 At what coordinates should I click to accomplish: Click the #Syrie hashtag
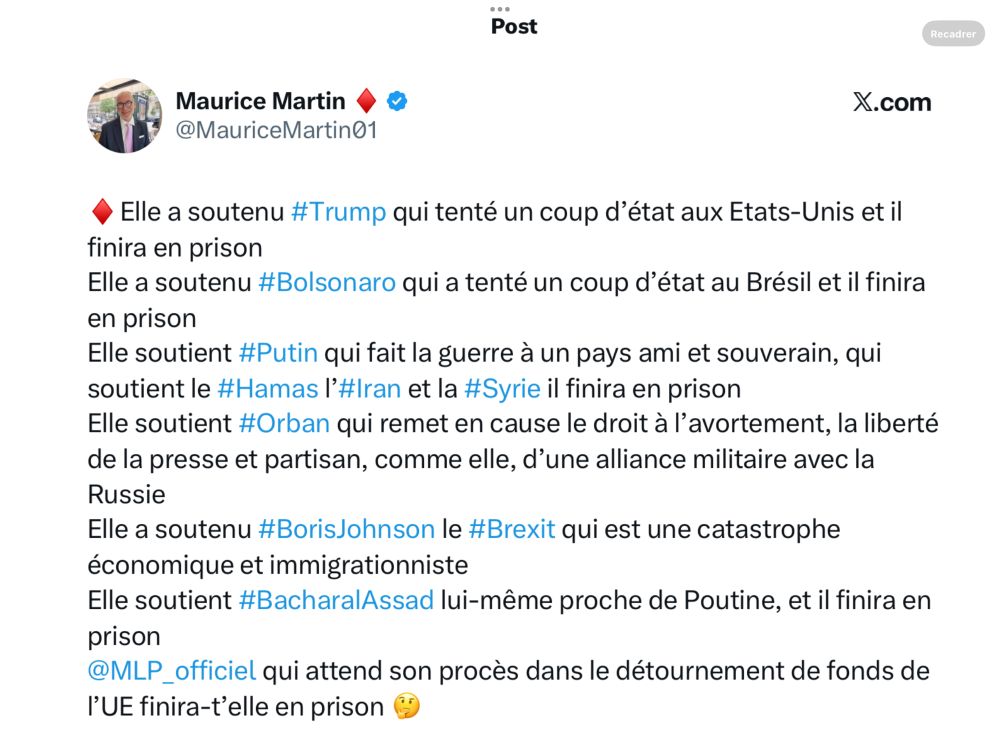coord(503,388)
